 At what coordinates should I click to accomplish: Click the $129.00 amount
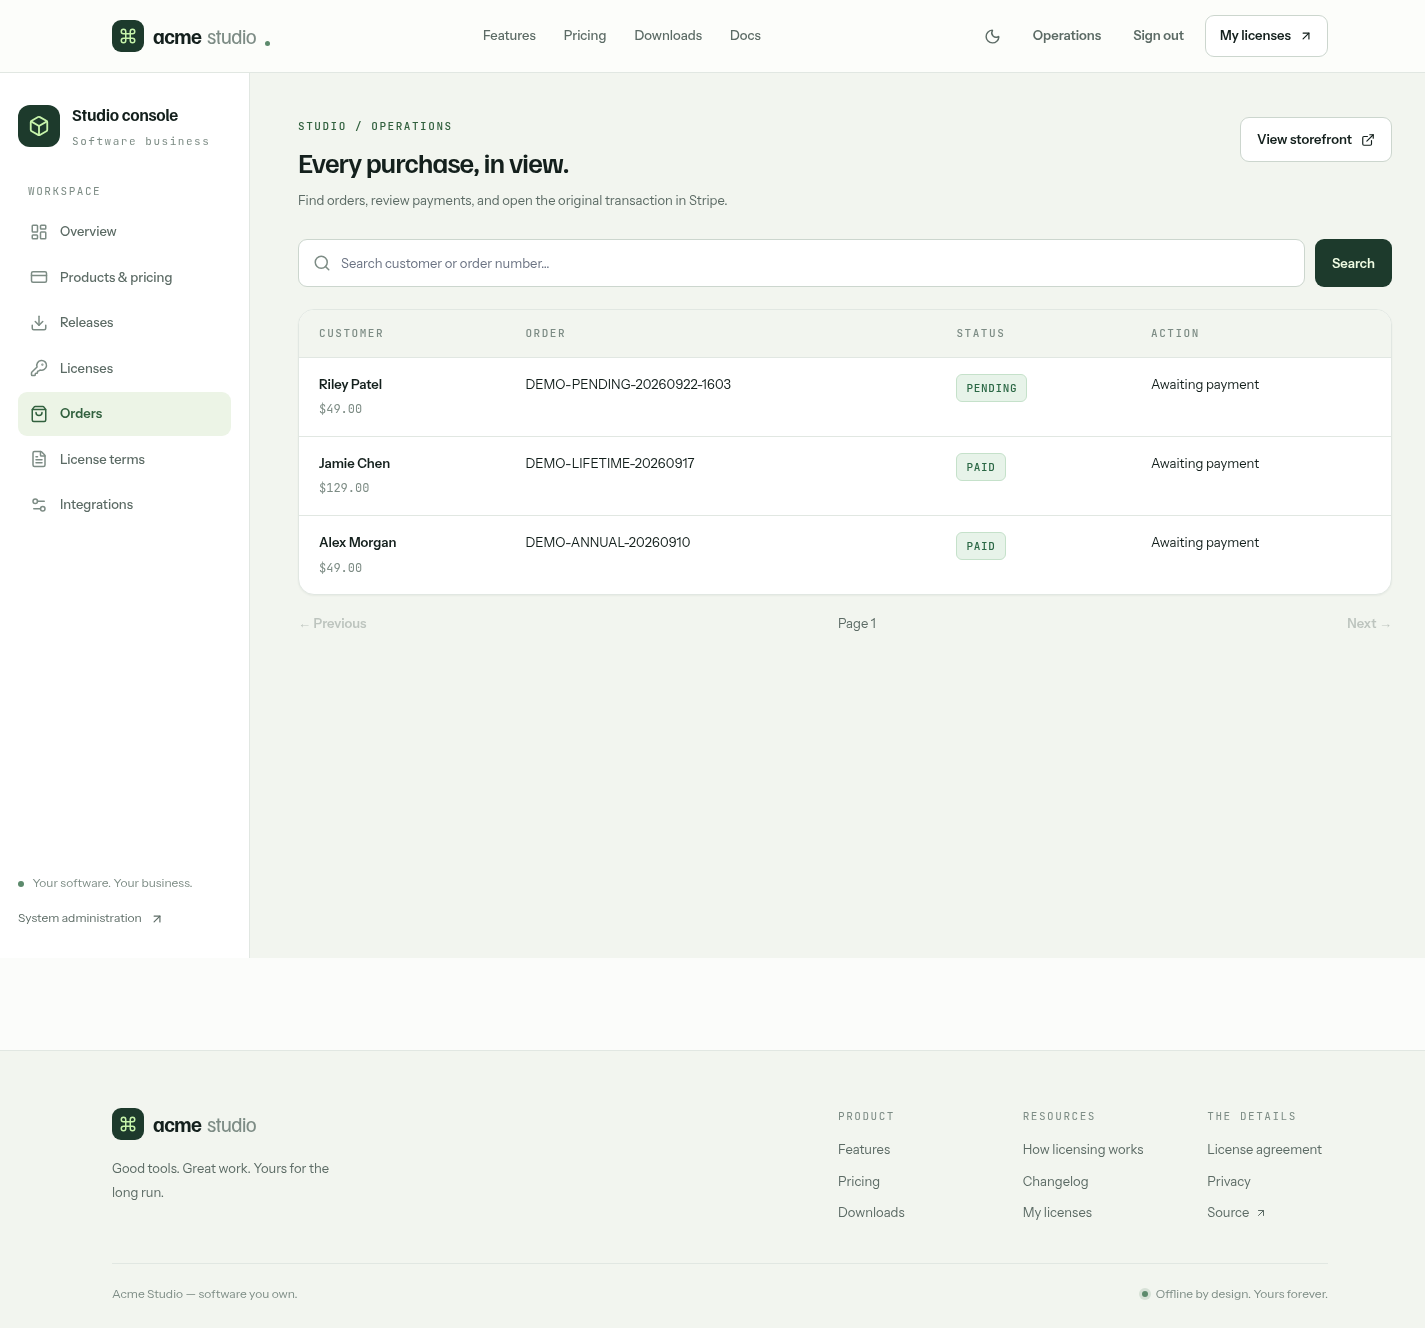coord(344,488)
